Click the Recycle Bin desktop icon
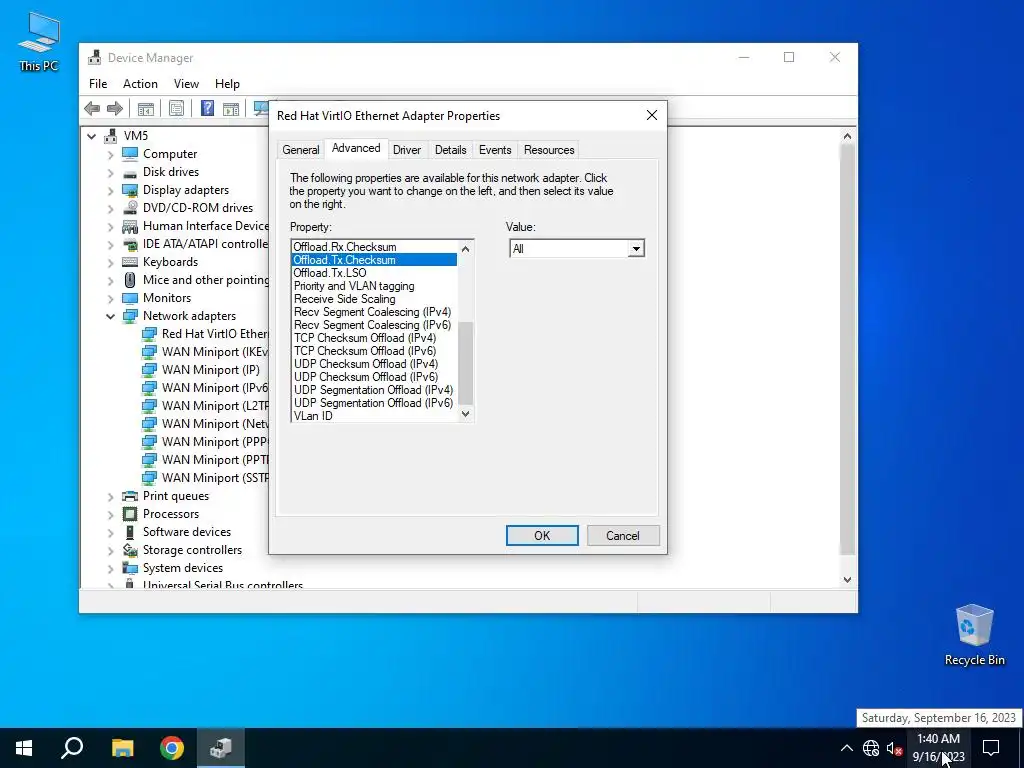Screen dimensions: 1024x768 [974, 635]
